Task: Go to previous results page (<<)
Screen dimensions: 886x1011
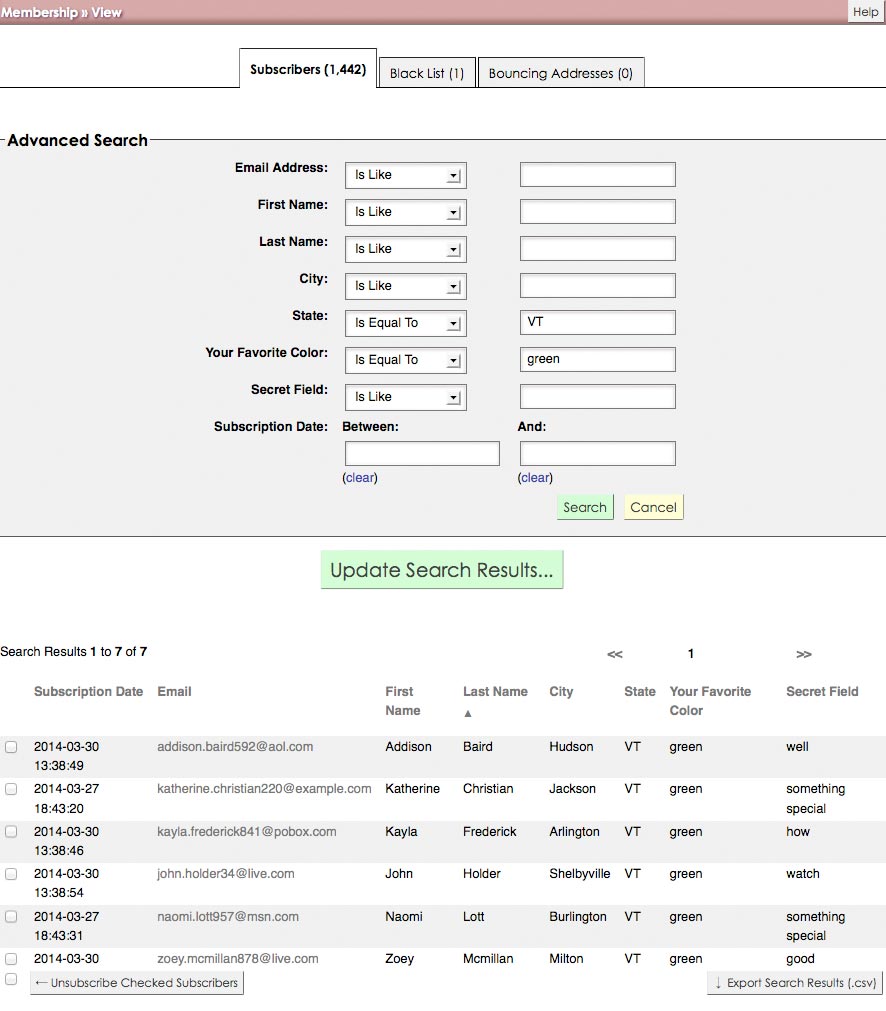Action: pos(615,654)
